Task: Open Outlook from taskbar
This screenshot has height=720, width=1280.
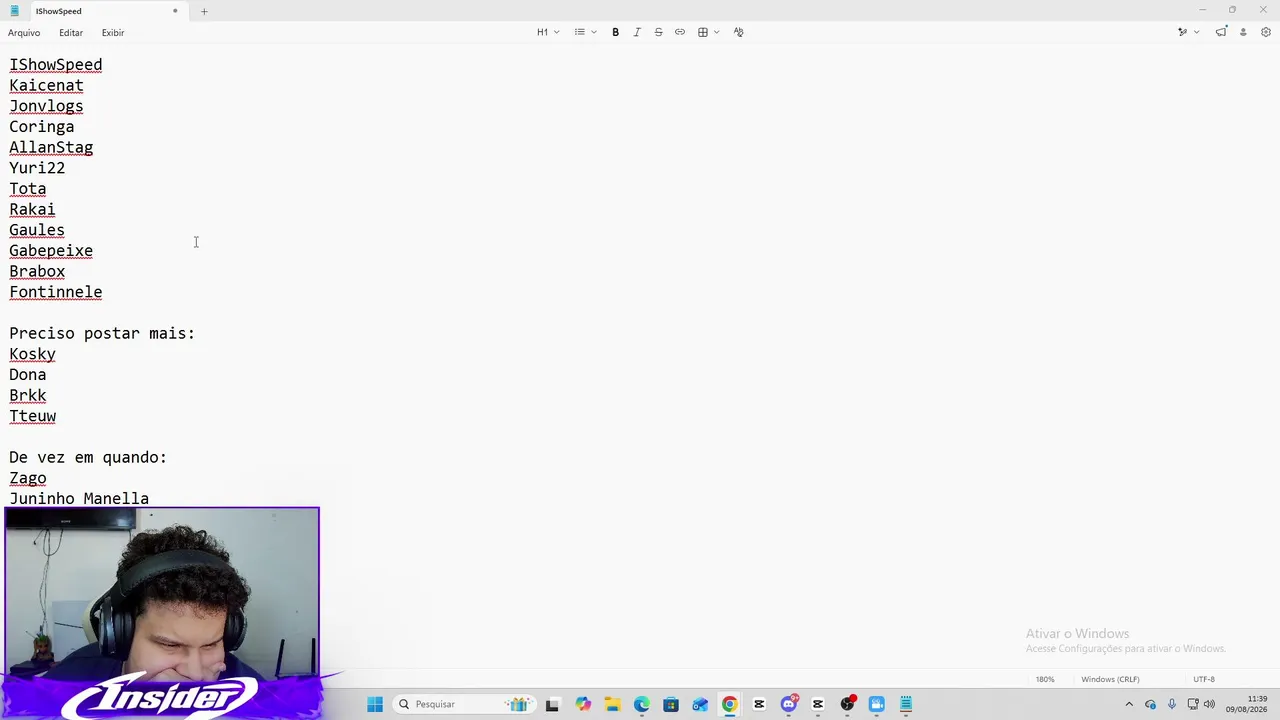Action: pyautogui.click(x=700, y=704)
